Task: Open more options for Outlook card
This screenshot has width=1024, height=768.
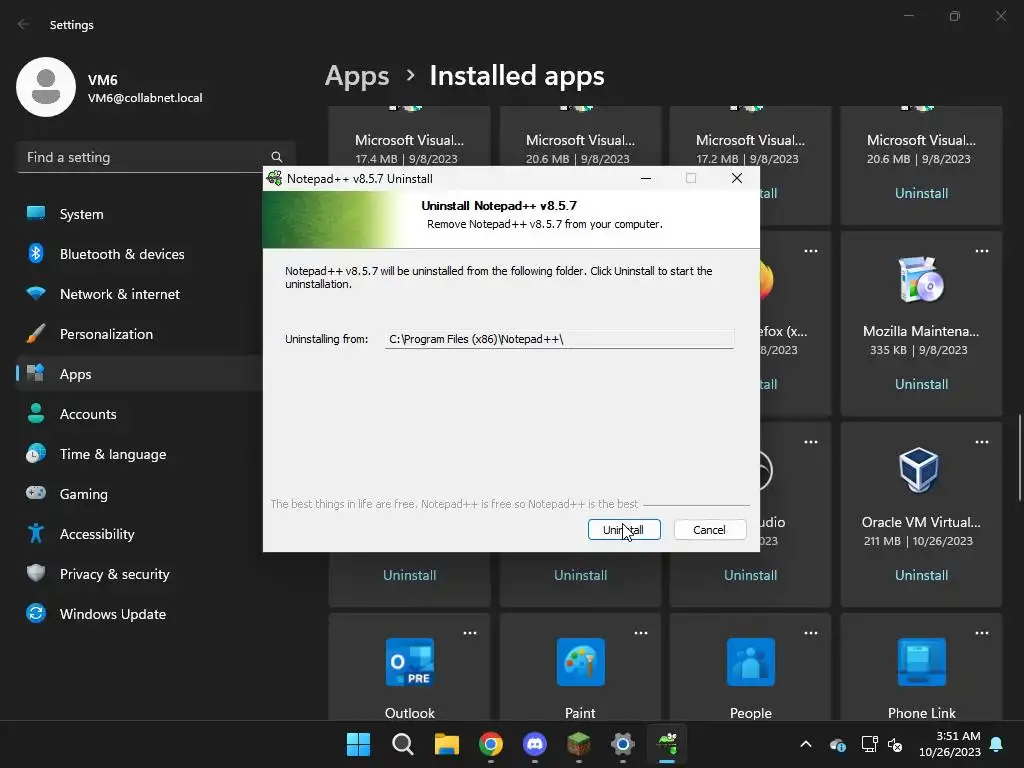Action: pyautogui.click(x=470, y=633)
